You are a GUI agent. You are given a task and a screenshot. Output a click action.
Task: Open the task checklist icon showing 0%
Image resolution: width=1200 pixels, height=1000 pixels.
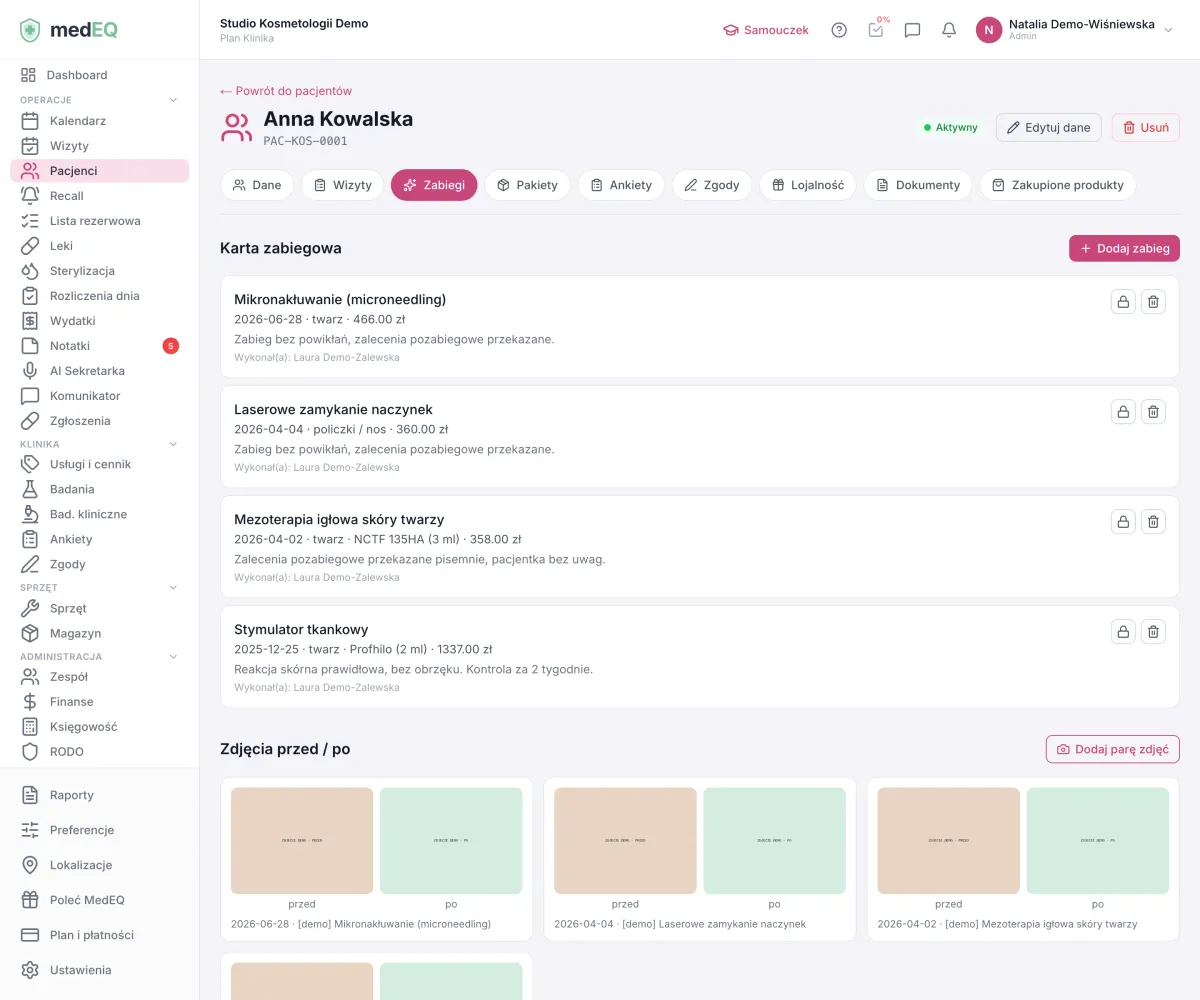coord(876,29)
